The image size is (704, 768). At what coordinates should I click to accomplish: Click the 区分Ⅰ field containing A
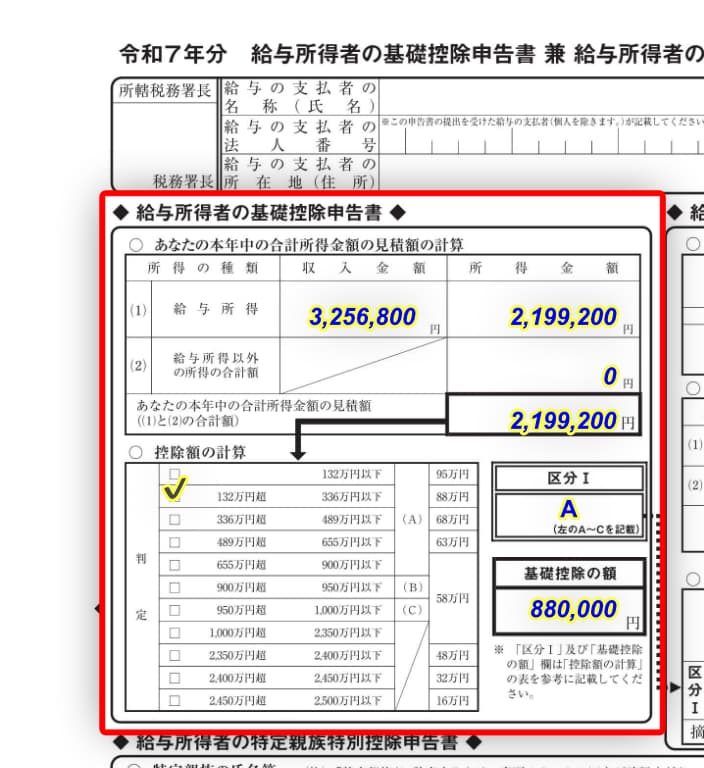tap(568, 515)
